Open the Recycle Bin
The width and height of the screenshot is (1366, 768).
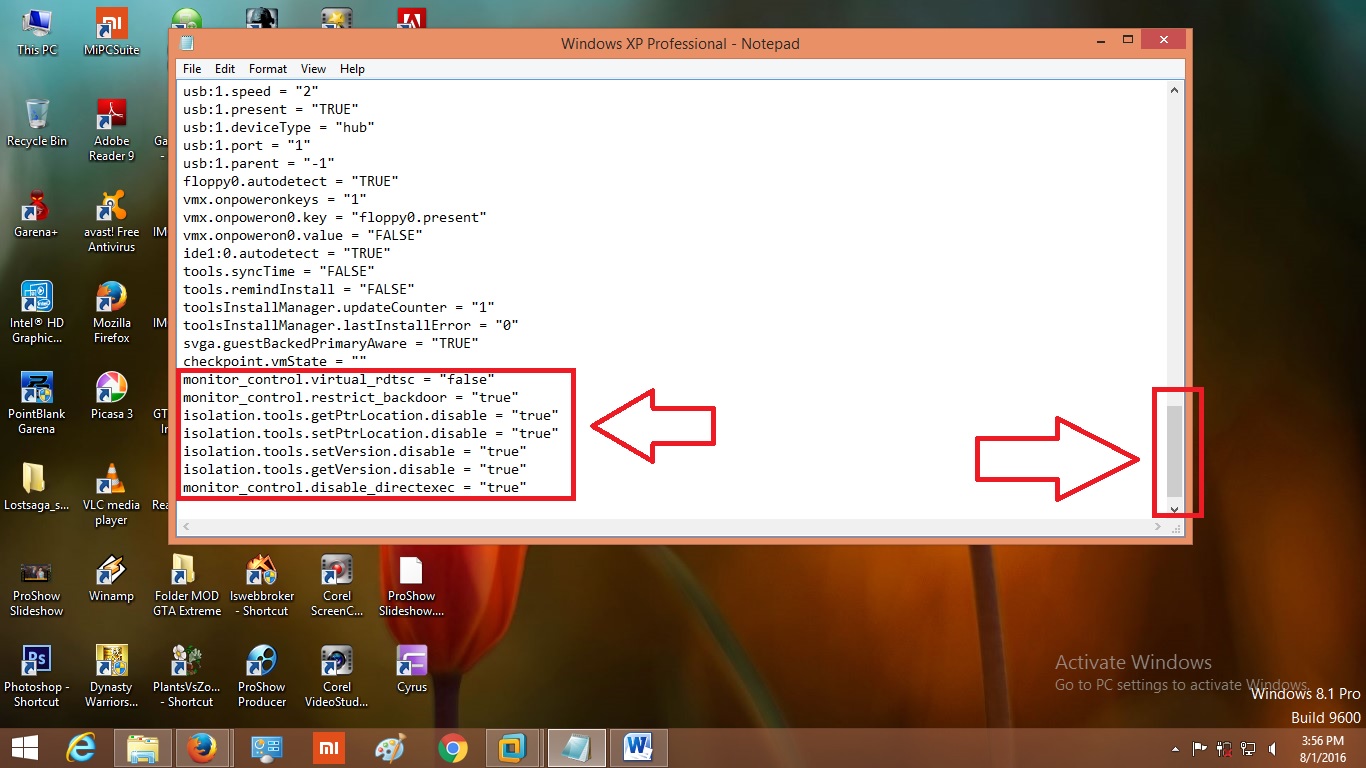tap(37, 110)
